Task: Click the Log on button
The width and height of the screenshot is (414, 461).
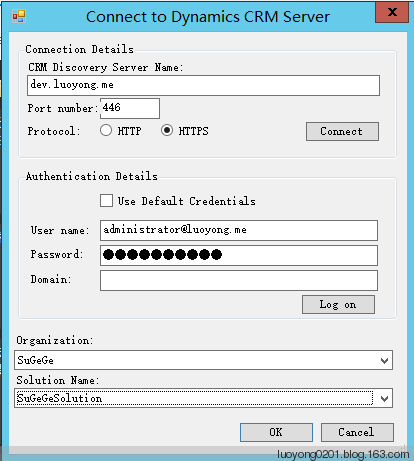Action: pyautogui.click(x=338, y=304)
